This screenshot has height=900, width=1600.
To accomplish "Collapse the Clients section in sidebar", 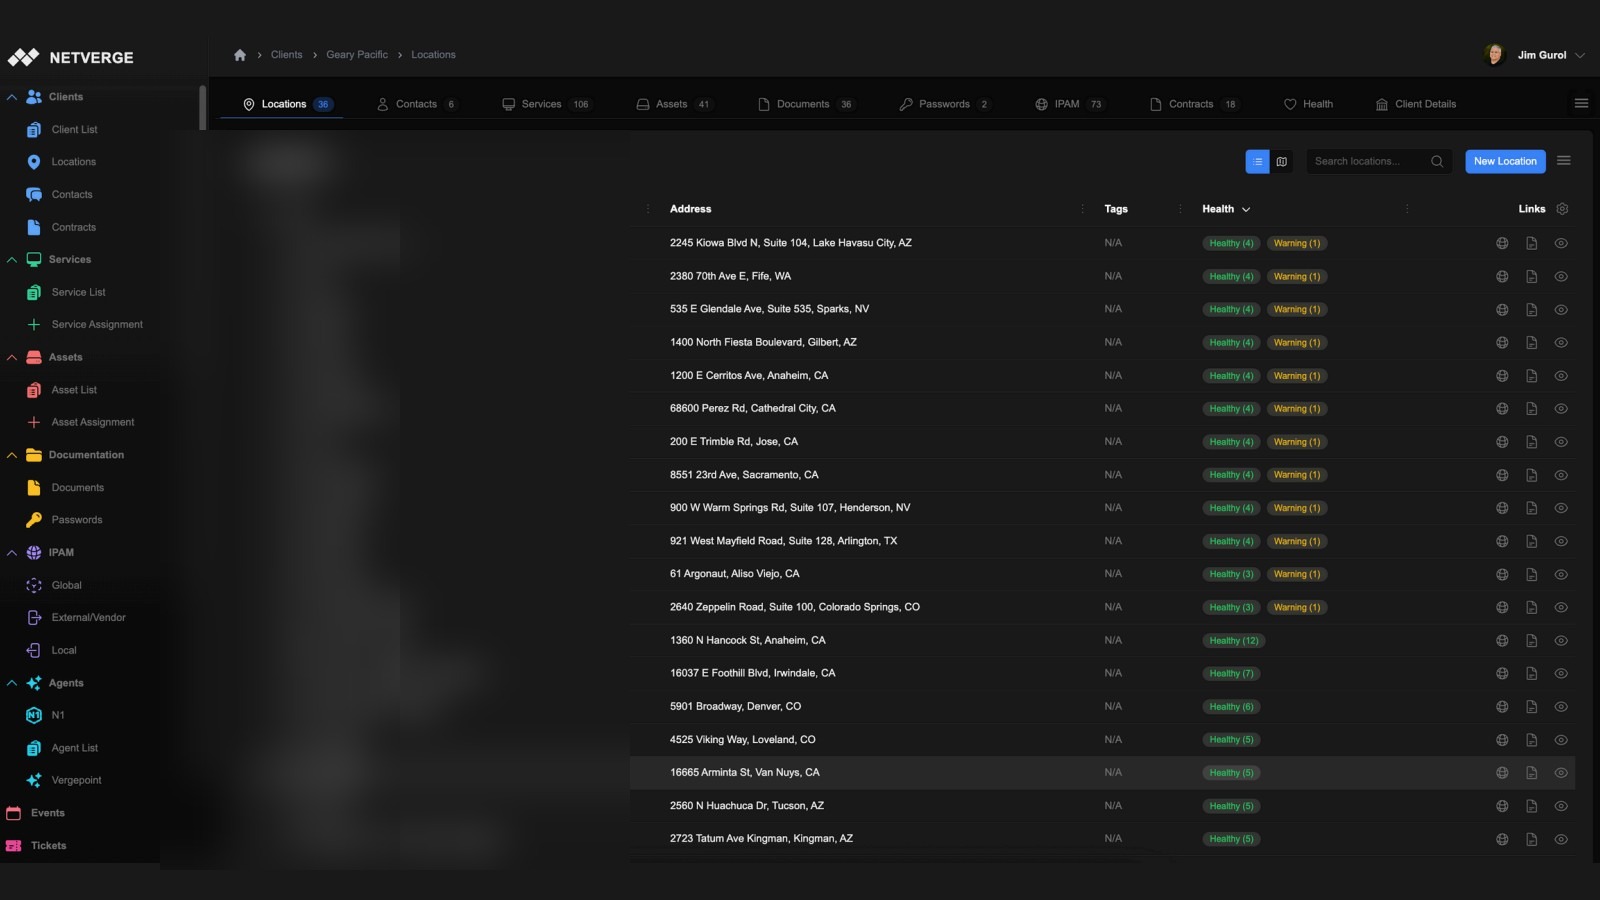I will [12, 97].
